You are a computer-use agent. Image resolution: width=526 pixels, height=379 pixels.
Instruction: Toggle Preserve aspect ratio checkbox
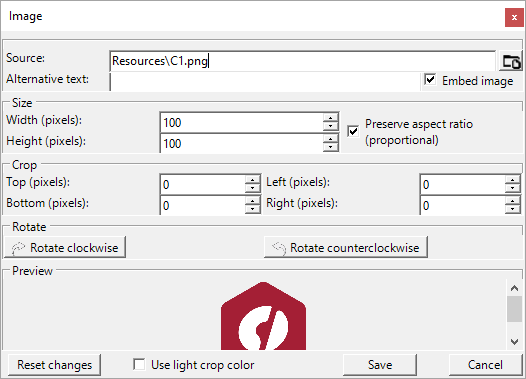(353, 131)
